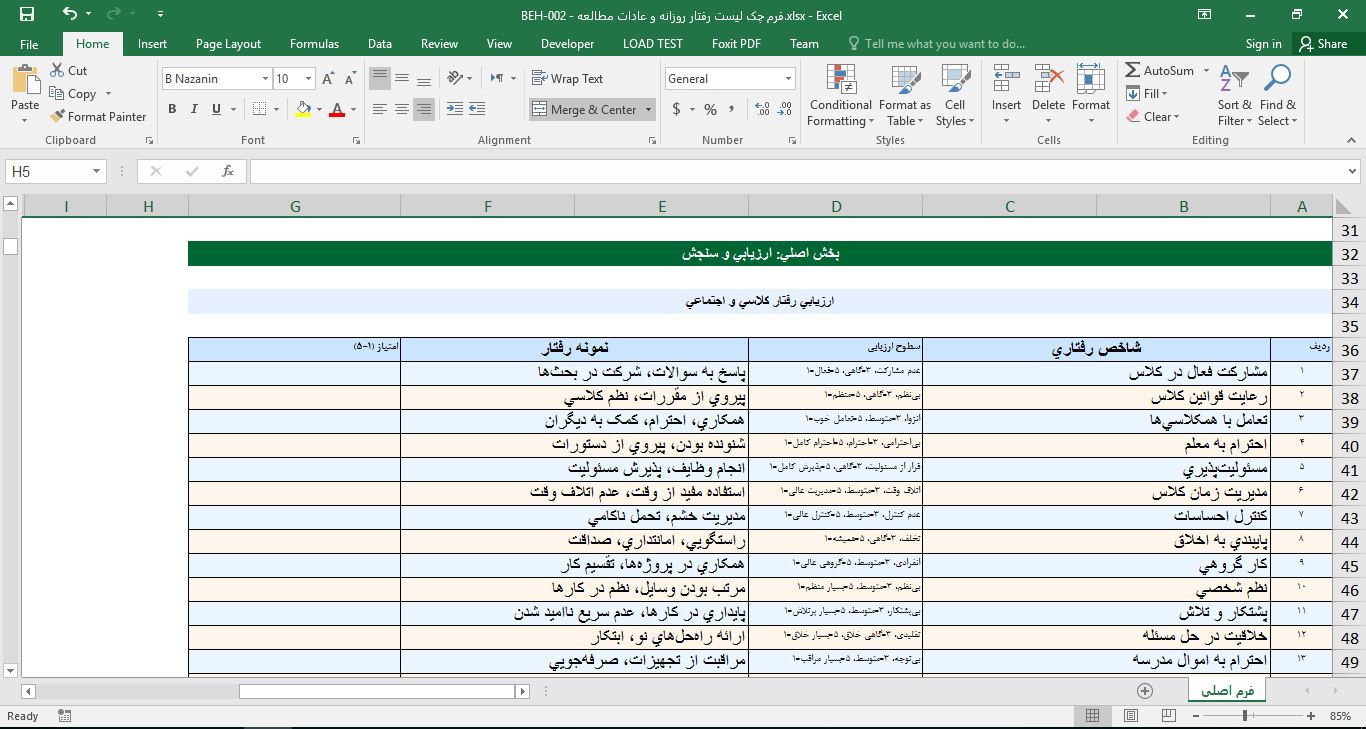Toggle Normal view in status bar
1366x729 pixels.
coord(1093,716)
